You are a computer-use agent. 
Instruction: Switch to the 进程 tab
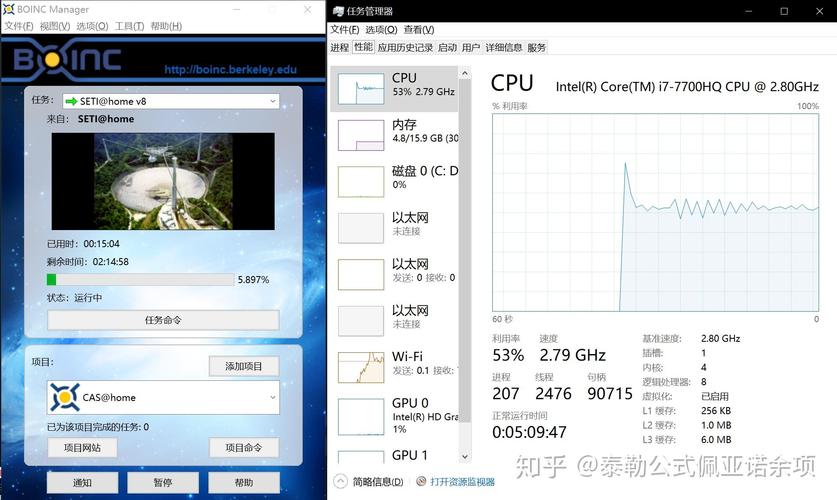[x=339, y=47]
